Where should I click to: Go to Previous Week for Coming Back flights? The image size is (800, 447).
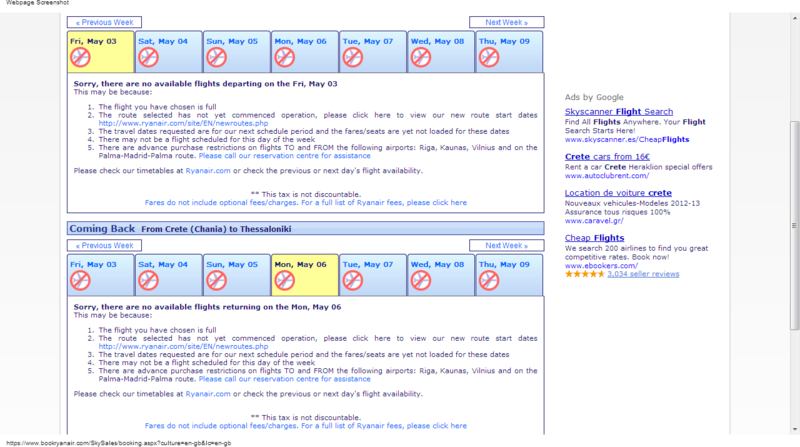105,245
